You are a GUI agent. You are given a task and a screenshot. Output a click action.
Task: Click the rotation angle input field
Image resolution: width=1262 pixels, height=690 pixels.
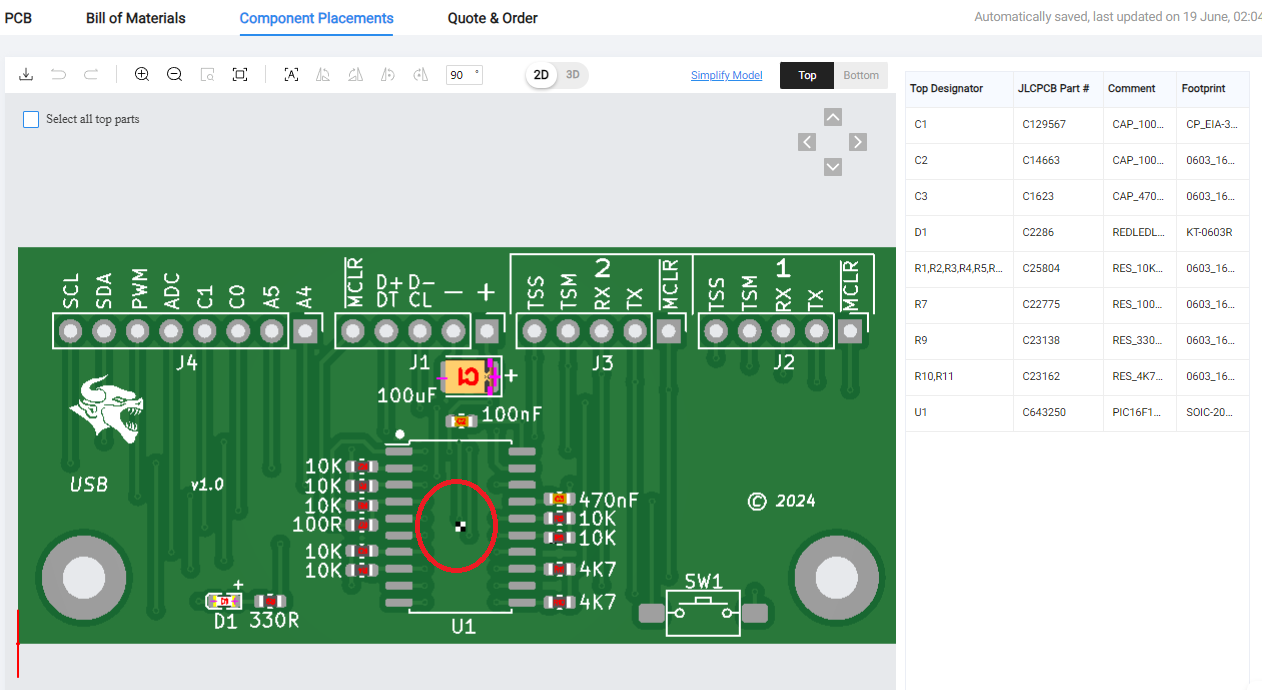pos(460,75)
